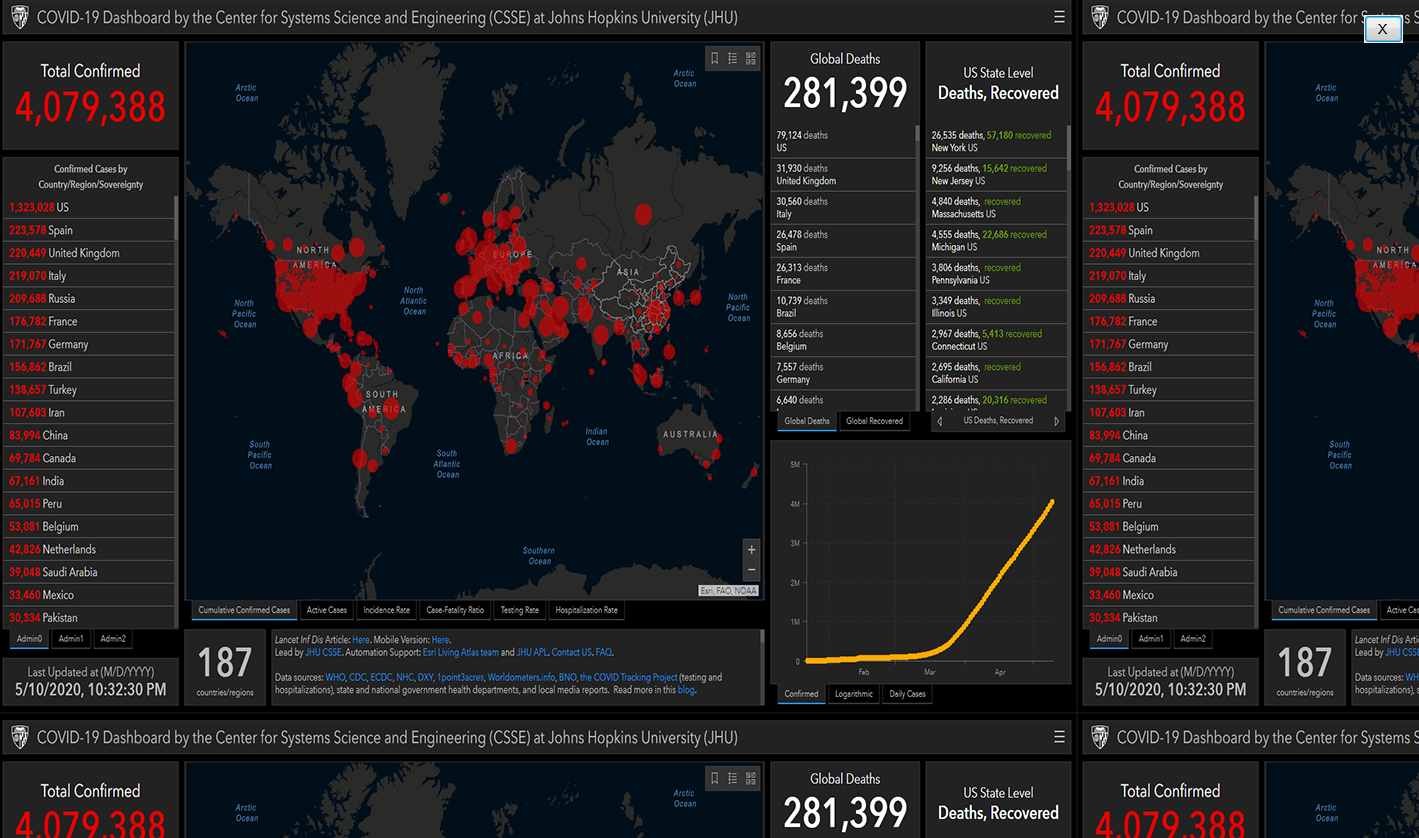Click Esri, FAO, NOAA map attribution
Image resolution: width=1419 pixels, height=838 pixels.
click(x=728, y=591)
